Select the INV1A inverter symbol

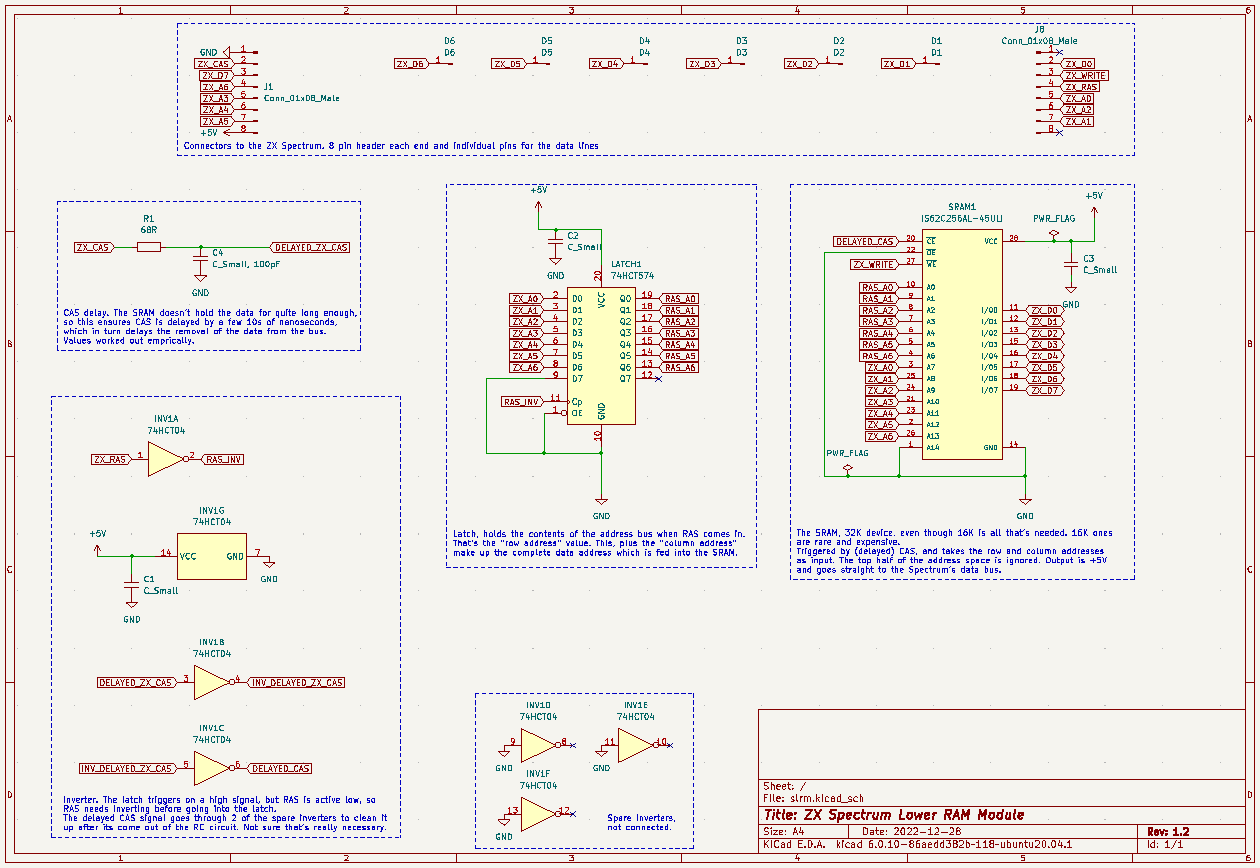pyautogui.click(x=164, y=459)
